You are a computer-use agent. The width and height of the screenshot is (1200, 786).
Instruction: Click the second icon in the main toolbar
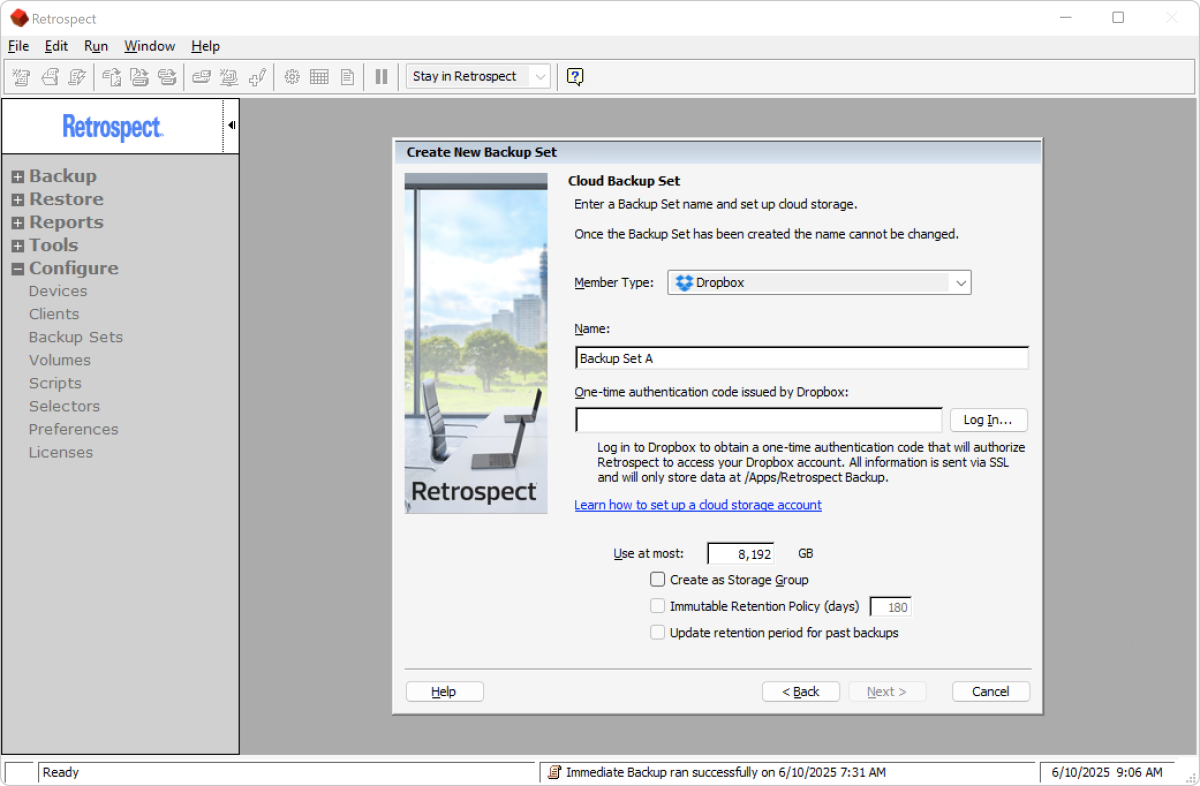[49, 76]
